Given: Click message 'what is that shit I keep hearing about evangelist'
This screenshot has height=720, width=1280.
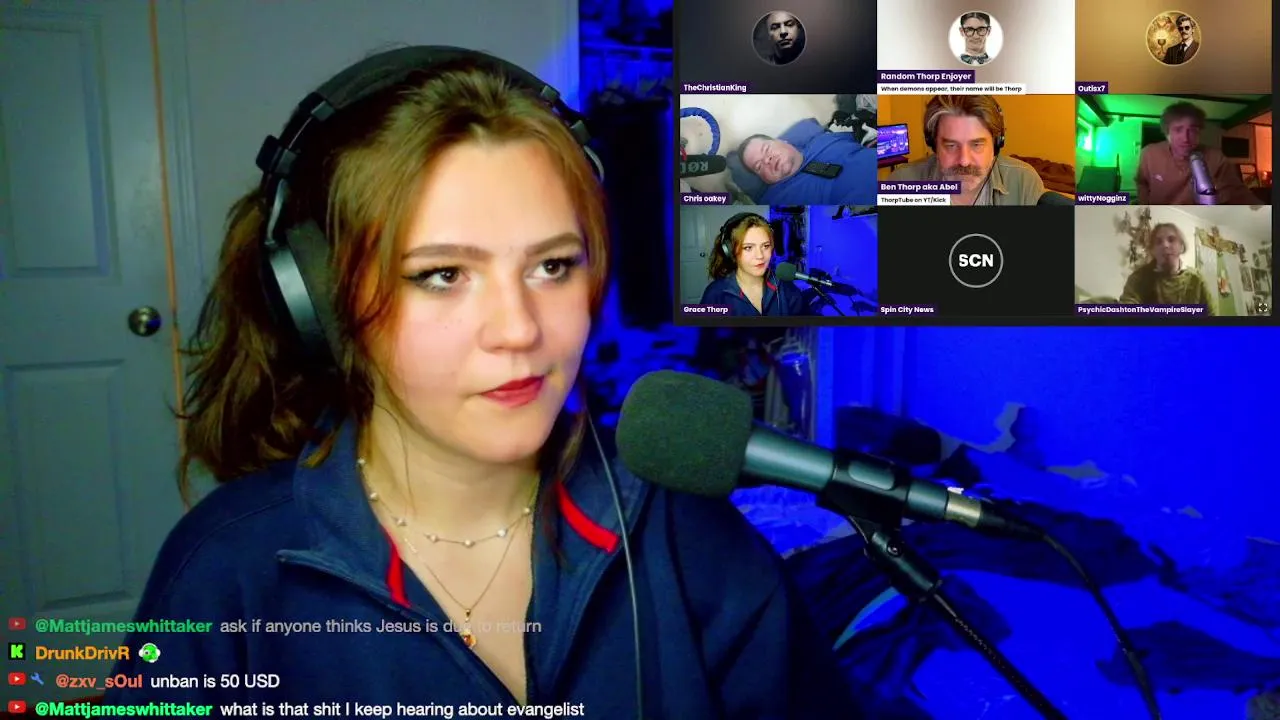Looking at the screenshot, I should (x=401, y=709).
